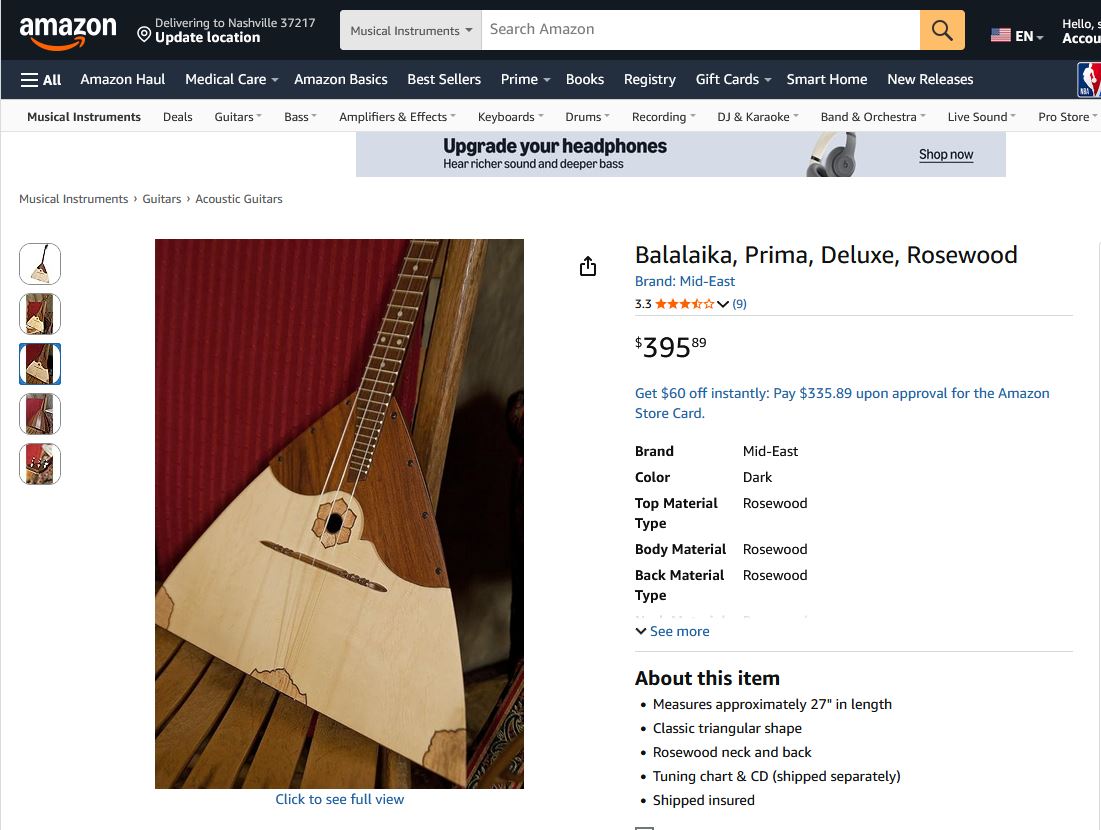Open the Guitars dropdown menu

[x=238, y=117]
